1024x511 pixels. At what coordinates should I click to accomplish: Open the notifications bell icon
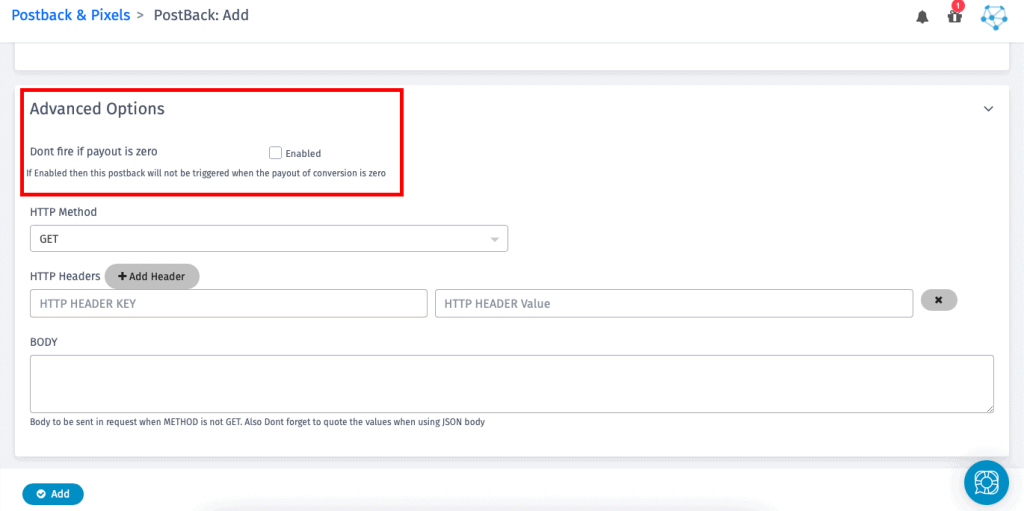coord(922,17)
